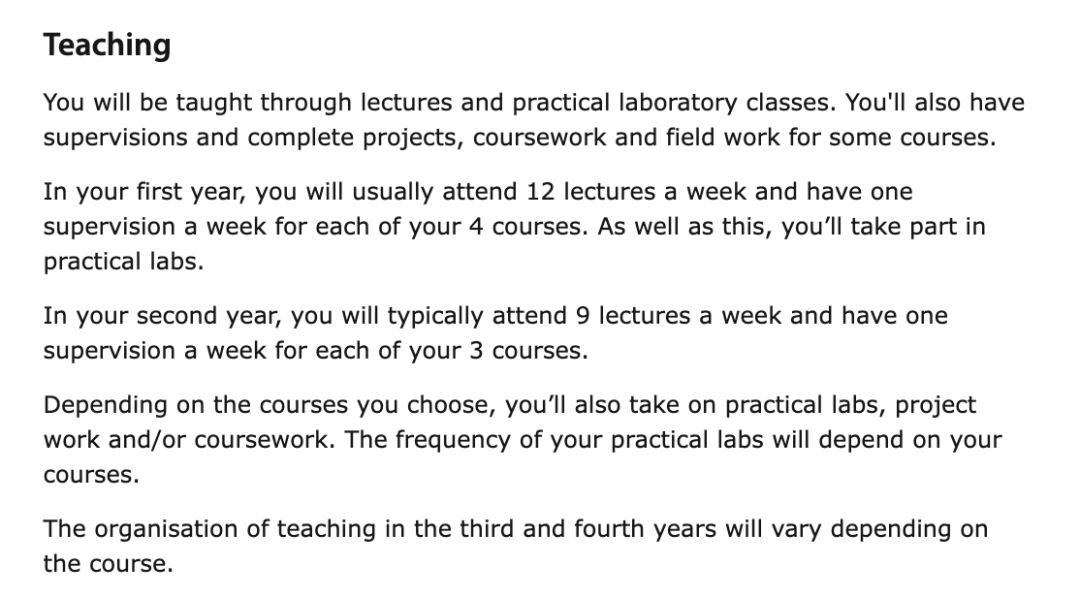The width and height of the screenshot is (1080, 597).
Task: Click the number 3 before courses
Action: click(x=476, y=350)
